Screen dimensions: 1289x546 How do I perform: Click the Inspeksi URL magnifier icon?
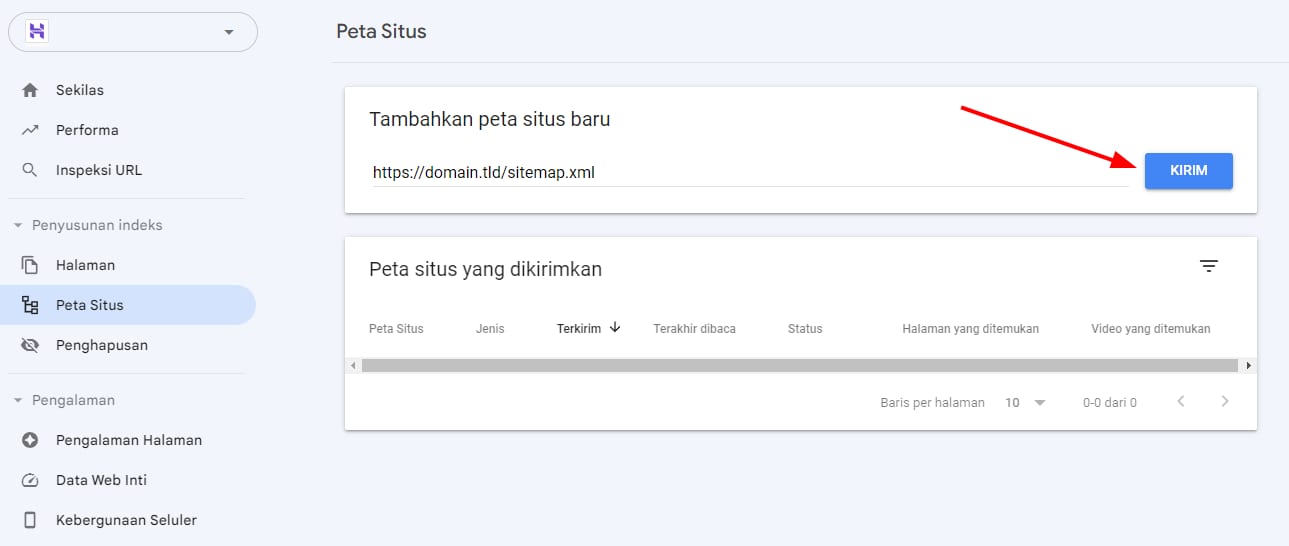coord(30,170)
